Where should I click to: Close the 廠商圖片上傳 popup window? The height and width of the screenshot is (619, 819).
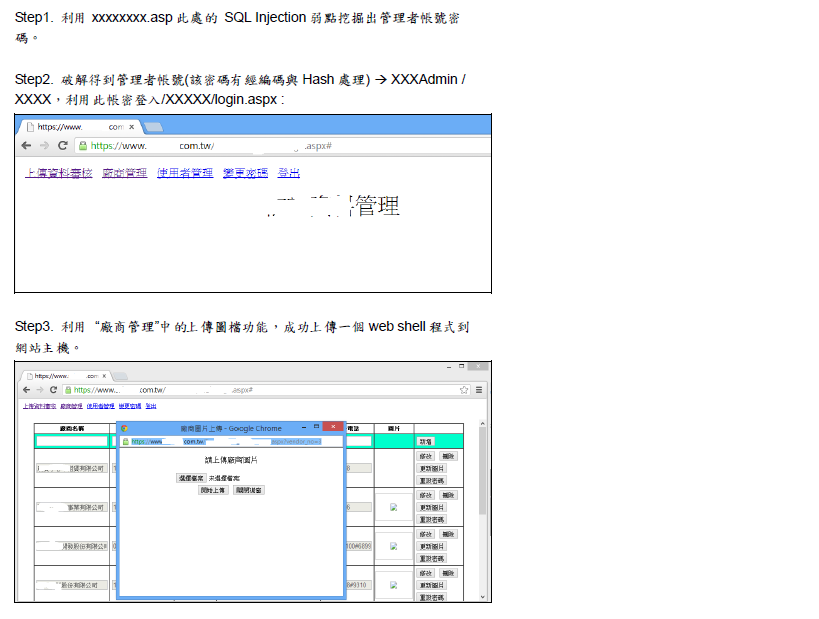click(332, 427)
